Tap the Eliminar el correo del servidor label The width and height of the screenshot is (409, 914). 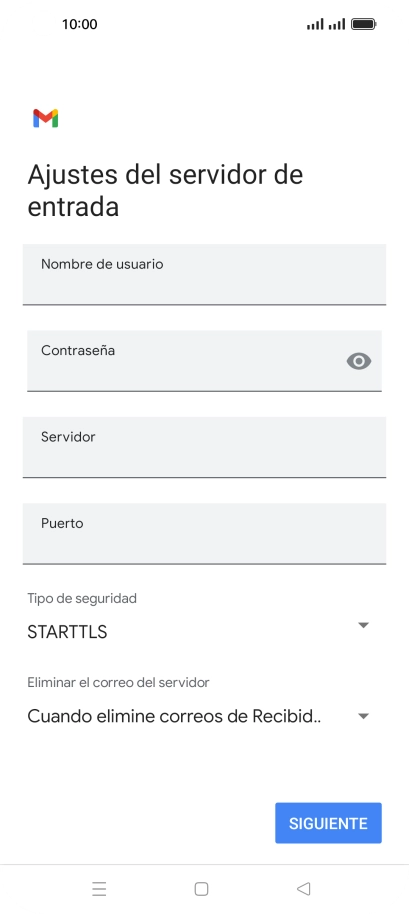(118, 682)
